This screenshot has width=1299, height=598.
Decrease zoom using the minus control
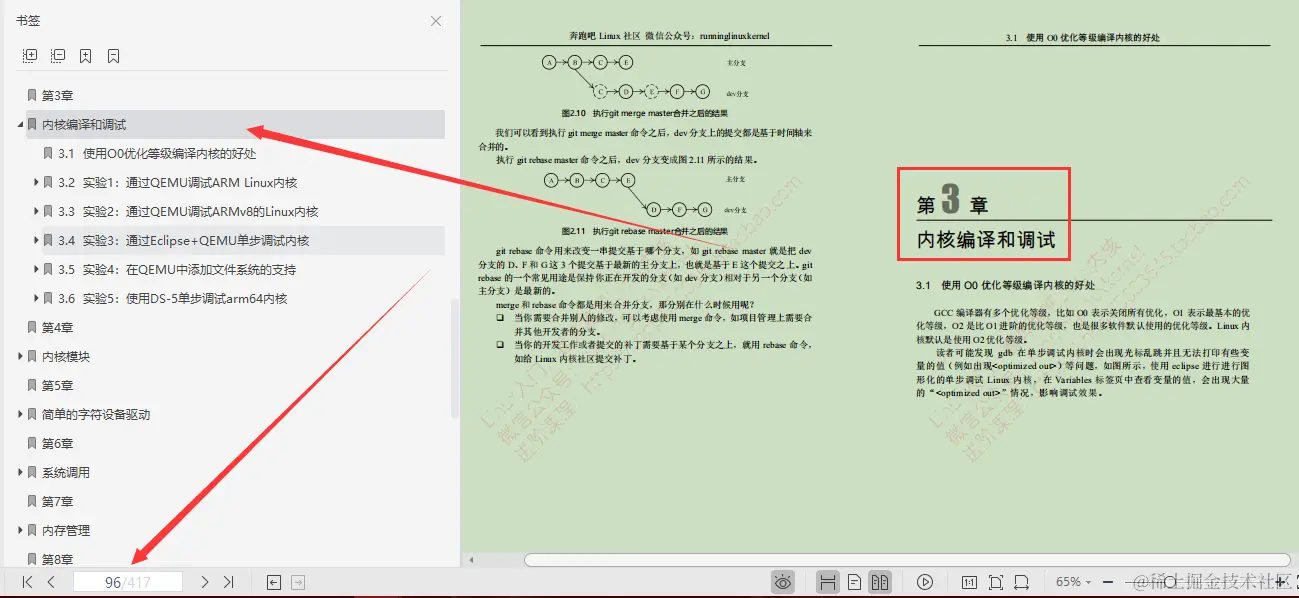point(1107,582)
